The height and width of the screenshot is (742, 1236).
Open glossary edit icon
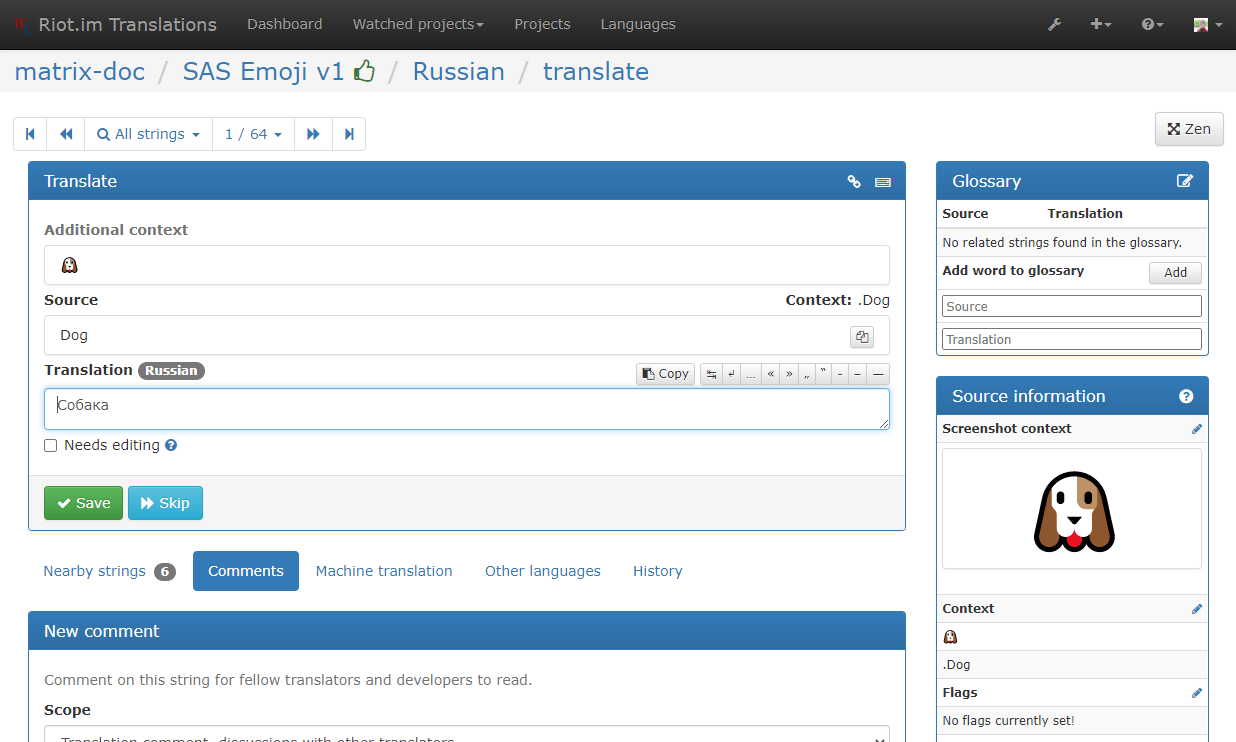coord(1185,181)
